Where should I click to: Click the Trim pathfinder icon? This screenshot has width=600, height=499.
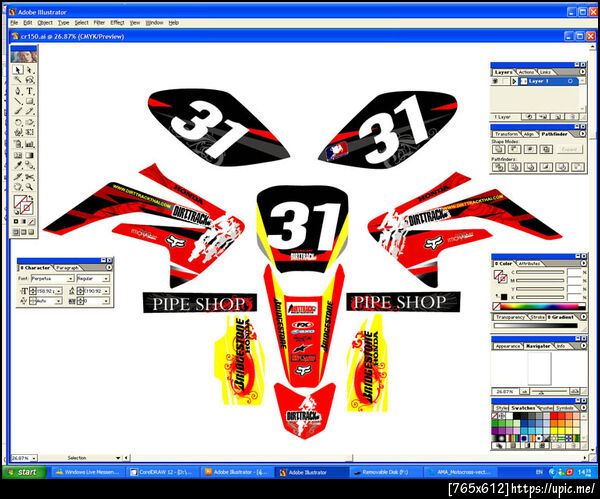coord(515,167)
